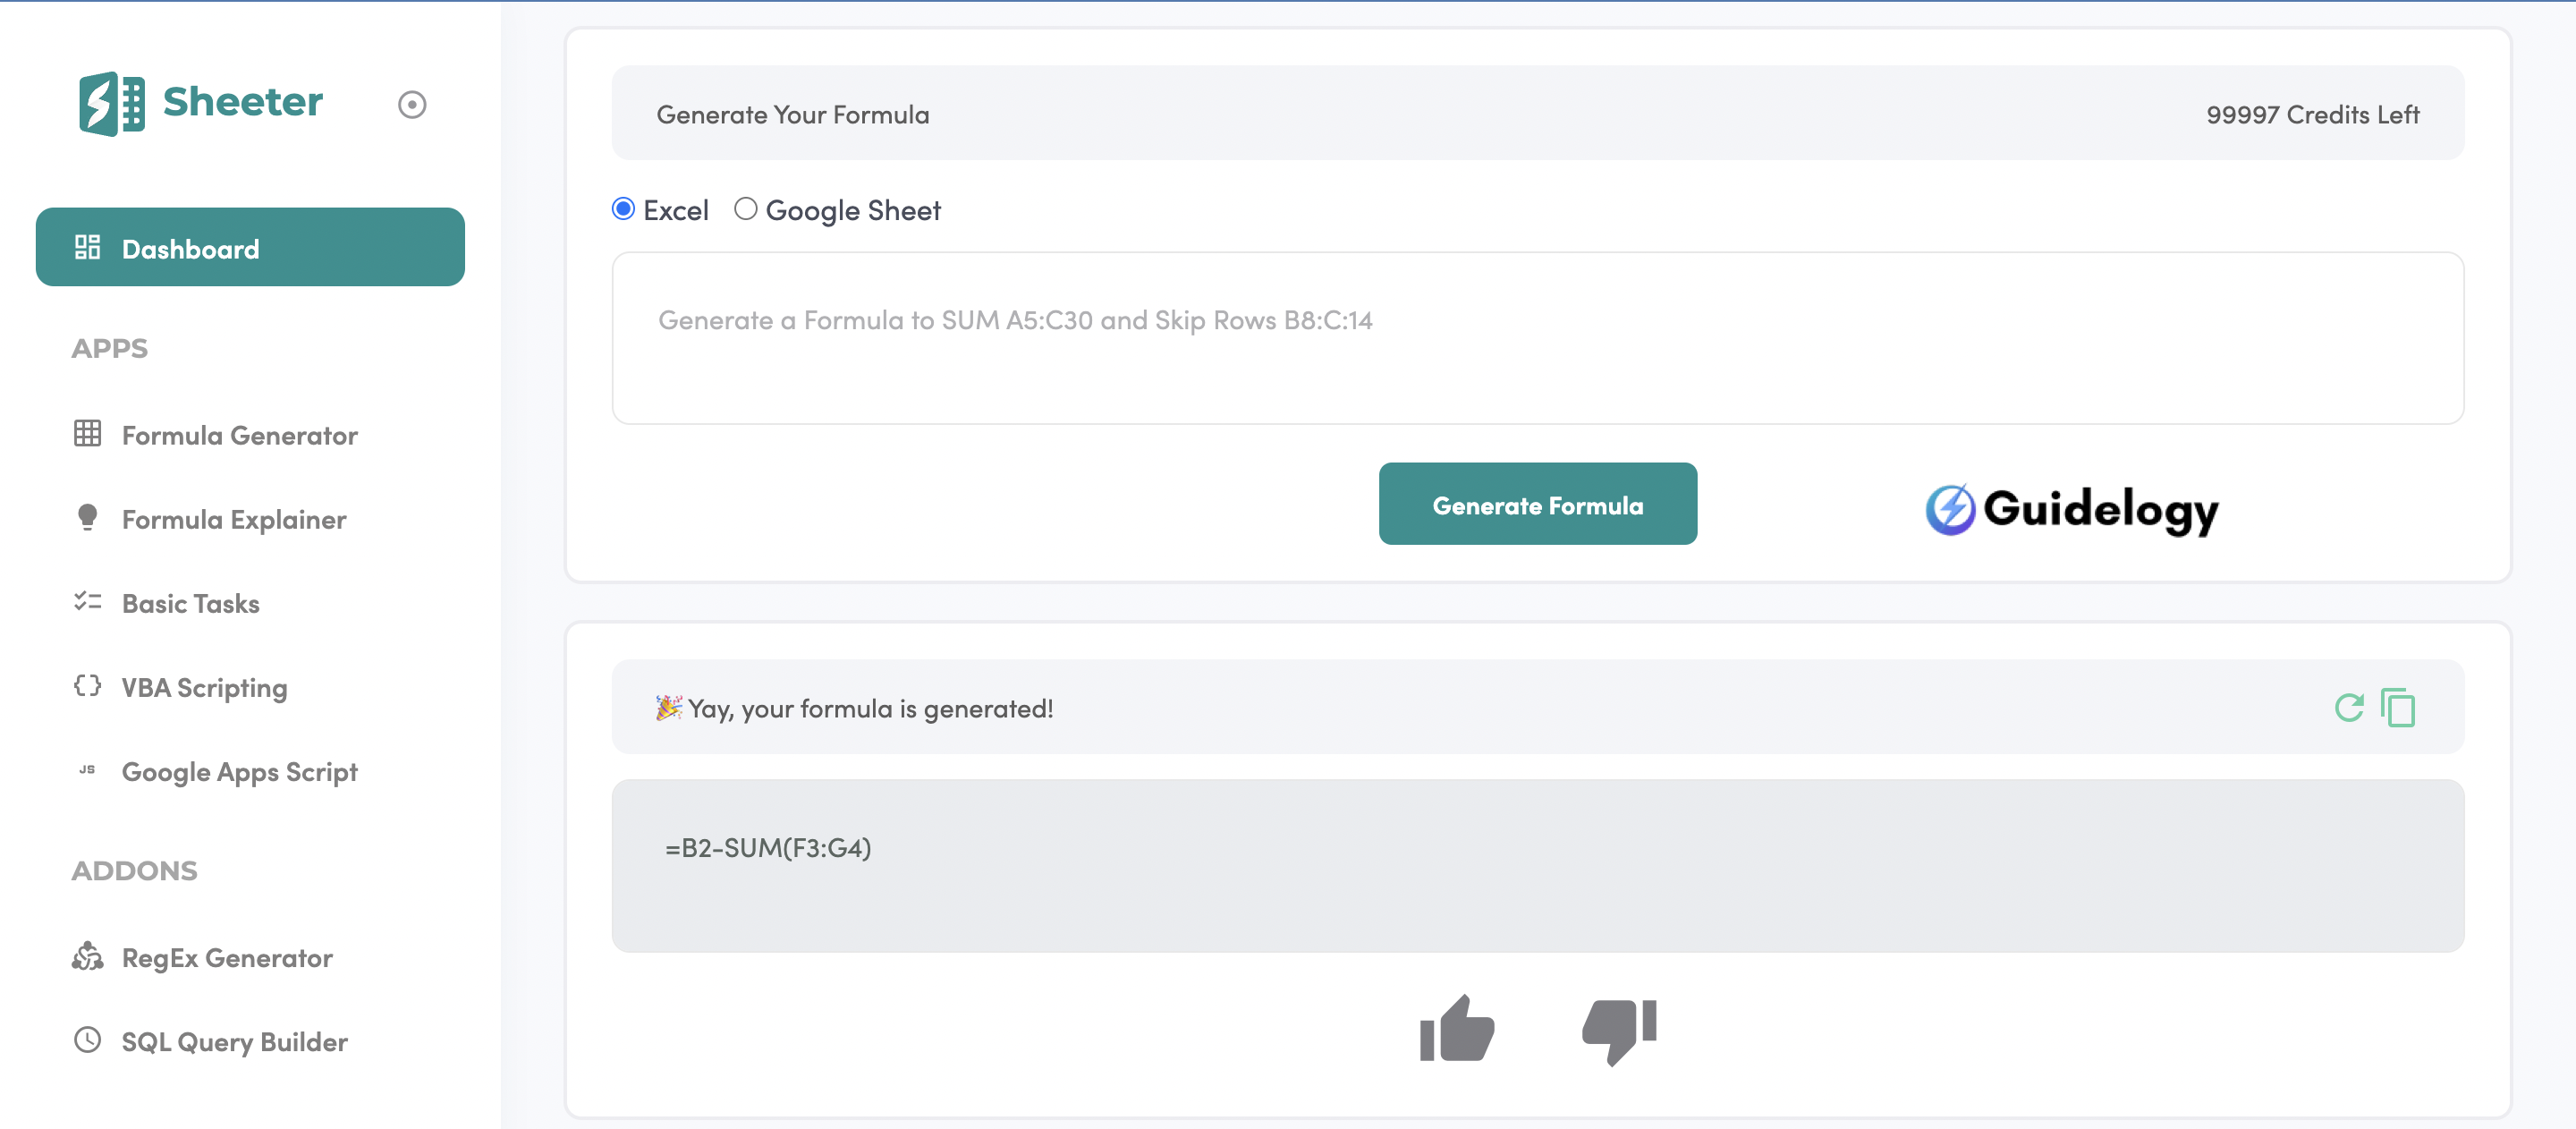Give a thumbs down to the formula

[x=1619, y=1029]
